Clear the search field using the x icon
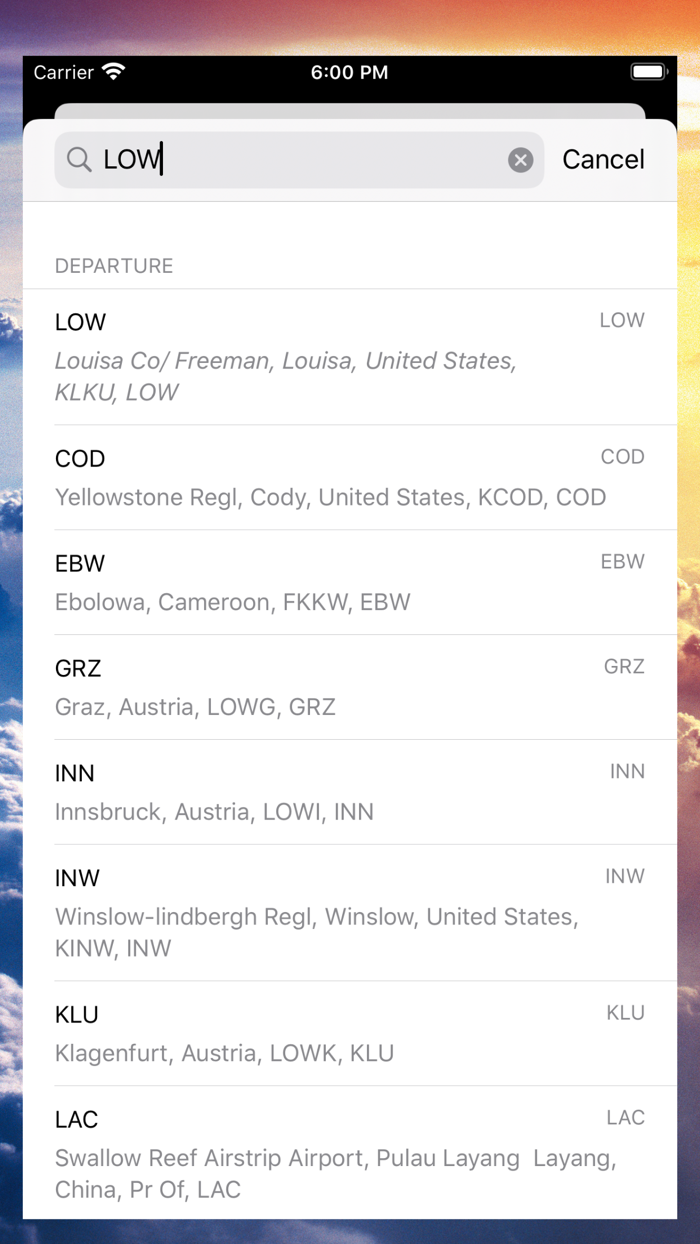 [x=520, y=160]
